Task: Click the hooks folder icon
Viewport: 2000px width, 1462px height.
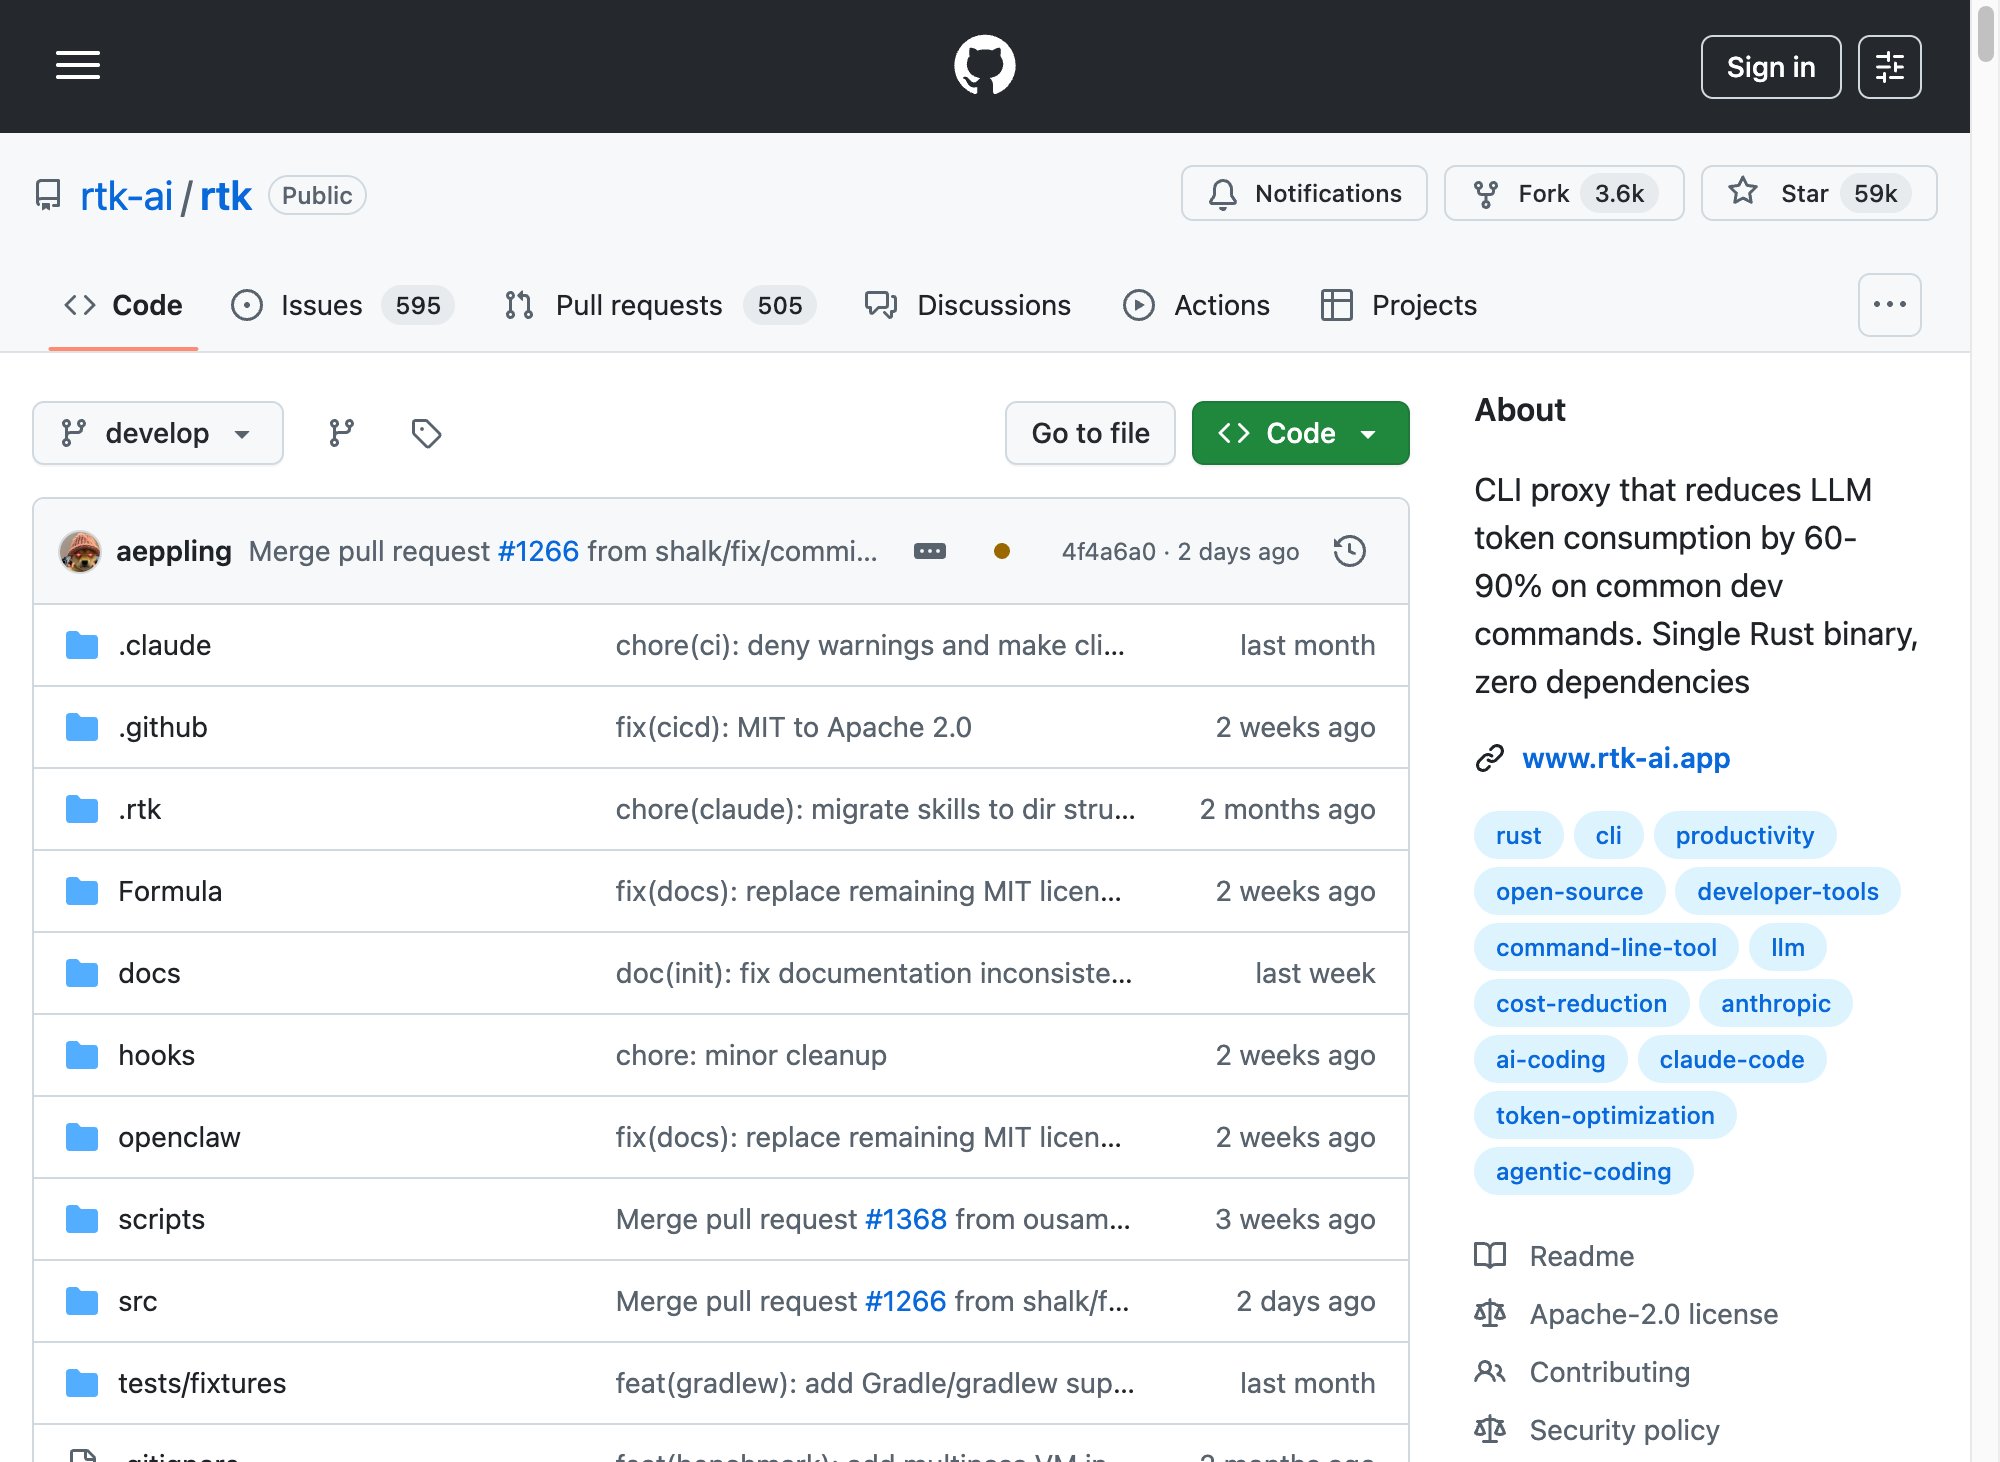Action: coord(82,1055)
